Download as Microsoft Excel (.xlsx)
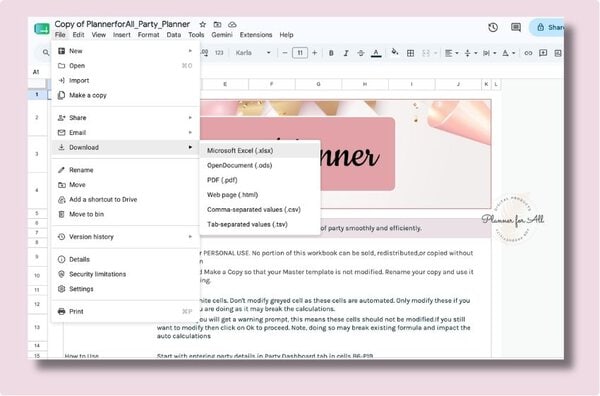The image size is (600, 396). coord(260,151)
